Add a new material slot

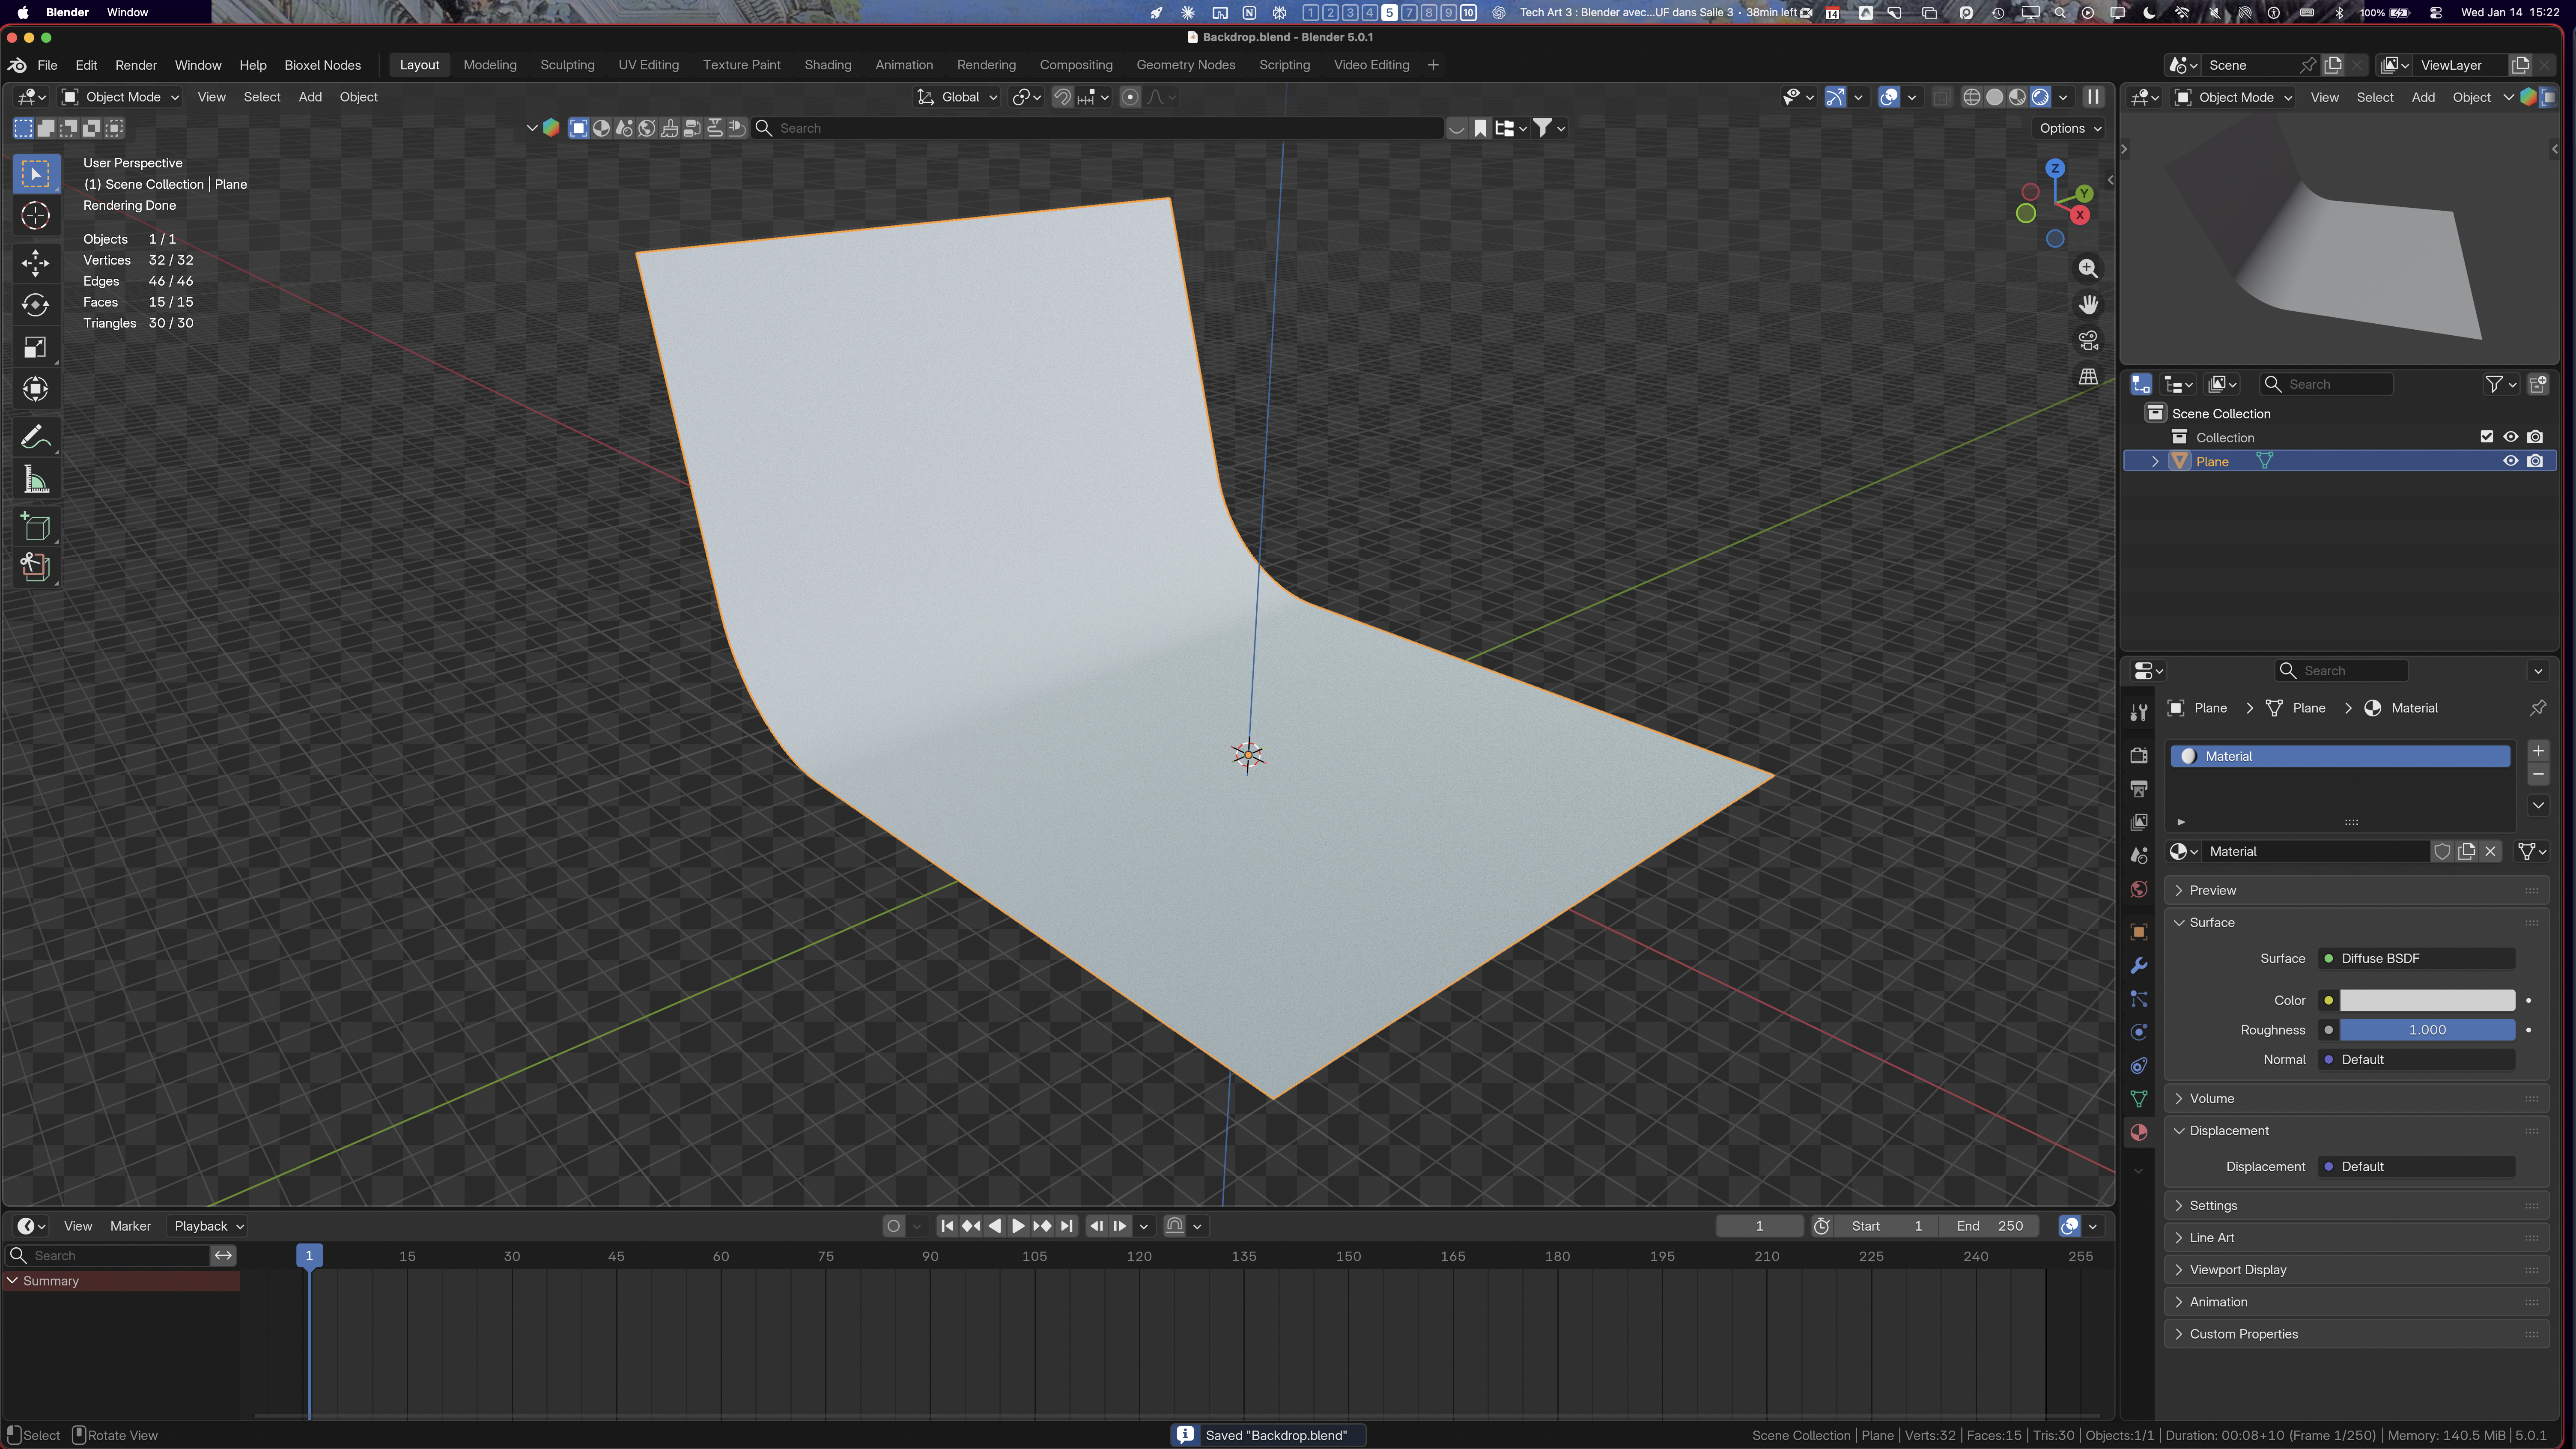click(x=2538, y=751)
